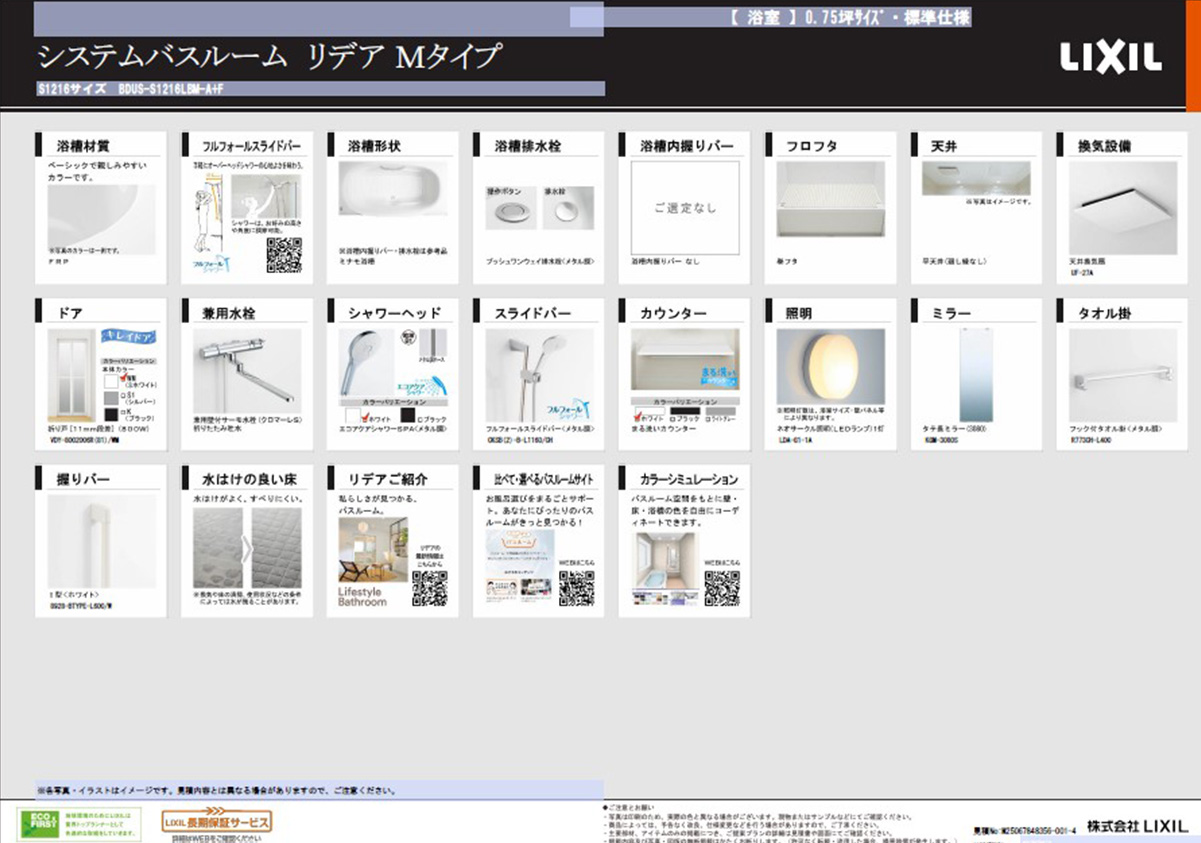Check the ホワイト option in シャワーヘッド card

(x=364, y=416)
